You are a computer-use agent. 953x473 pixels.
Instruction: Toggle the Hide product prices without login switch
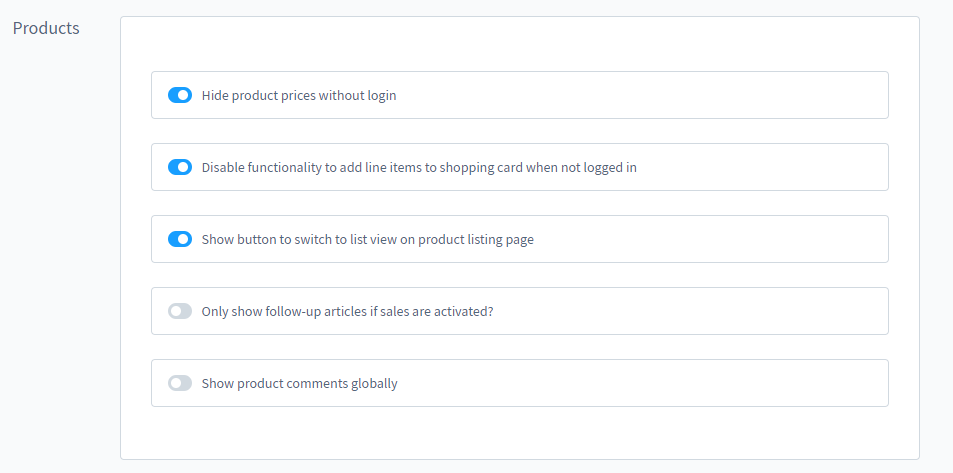[x=180, y=95]
